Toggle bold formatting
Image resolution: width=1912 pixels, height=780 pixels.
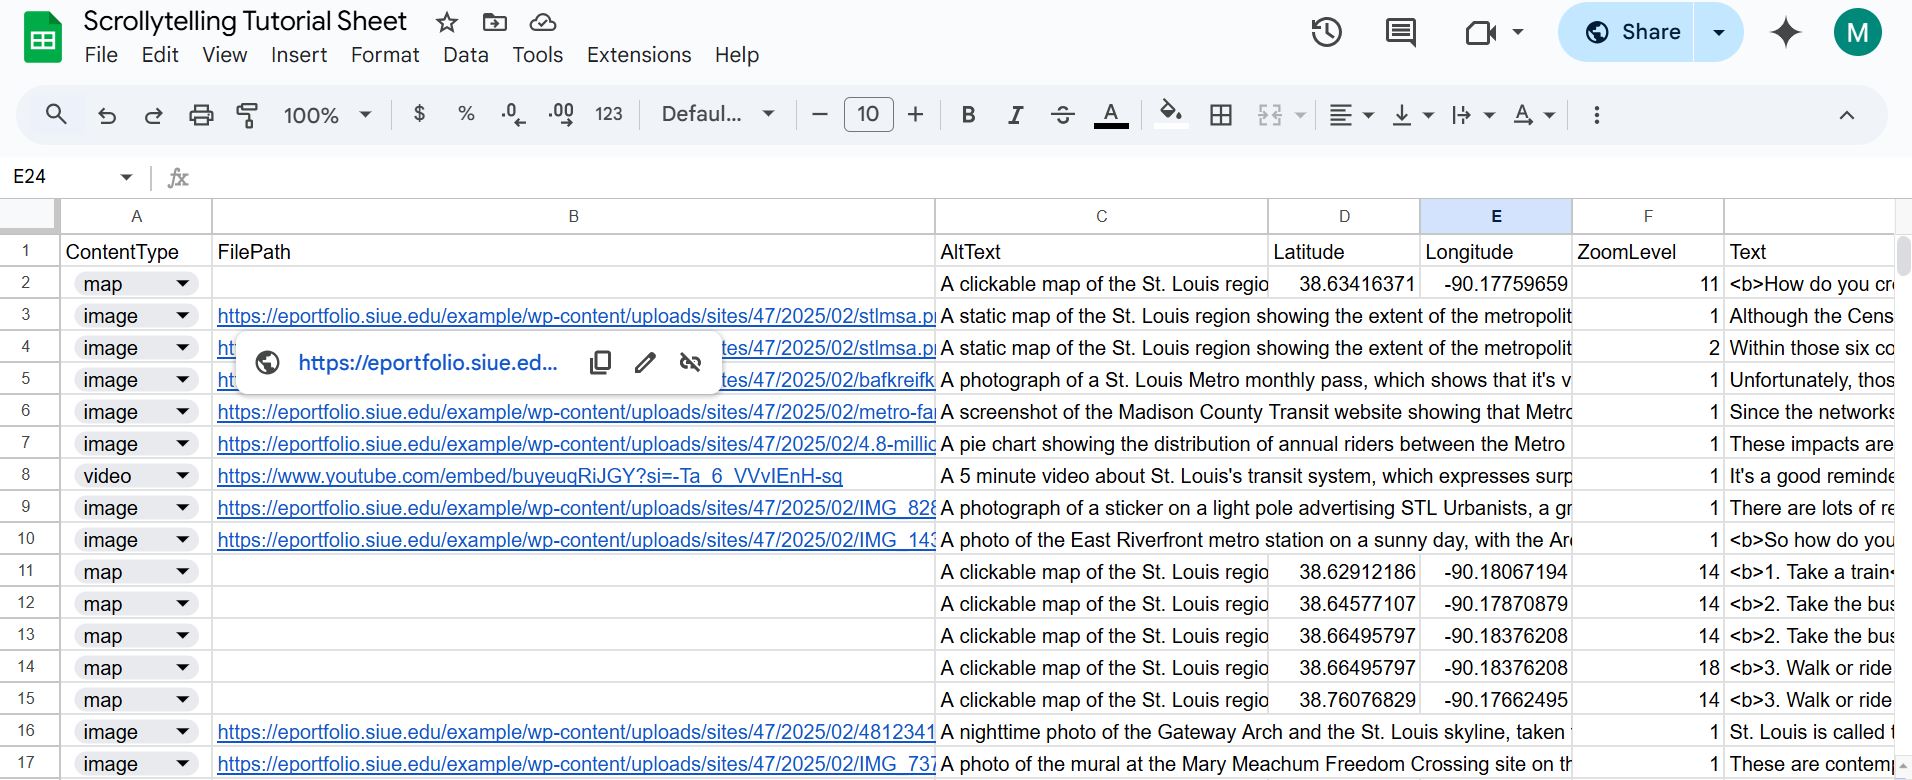click(968, 115)
